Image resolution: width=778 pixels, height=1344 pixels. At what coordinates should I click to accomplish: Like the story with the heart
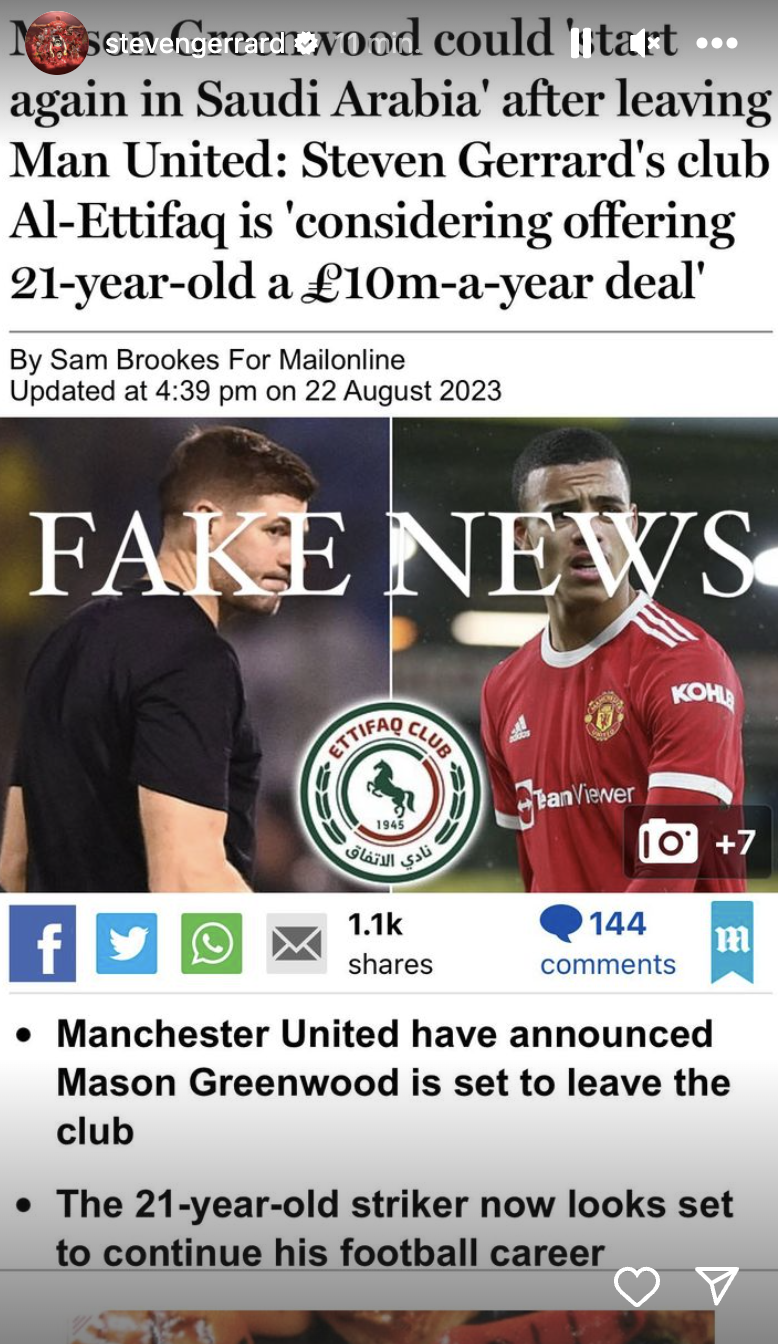637,1286
